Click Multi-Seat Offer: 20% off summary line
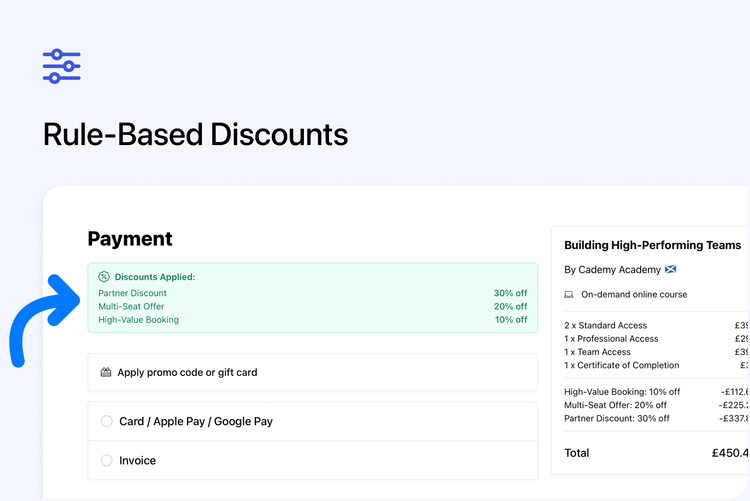Image resolution: width=750 pixels, height=501 pixels. point(615,405)
